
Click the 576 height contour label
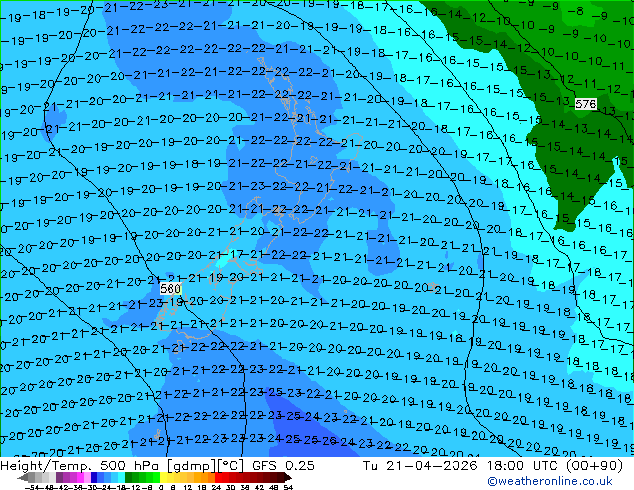(585, 104)
